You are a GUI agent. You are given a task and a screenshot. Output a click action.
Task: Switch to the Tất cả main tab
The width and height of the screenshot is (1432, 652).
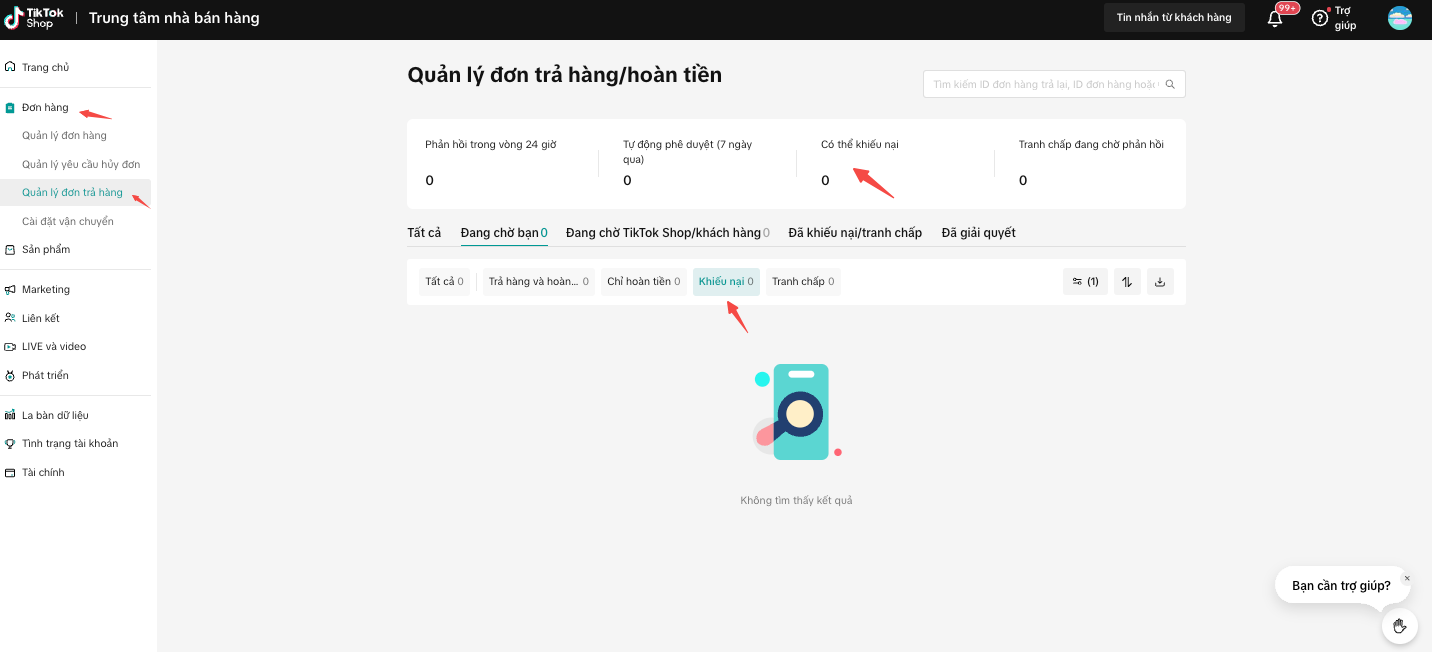pyautogui.click(x=424, y=233)
